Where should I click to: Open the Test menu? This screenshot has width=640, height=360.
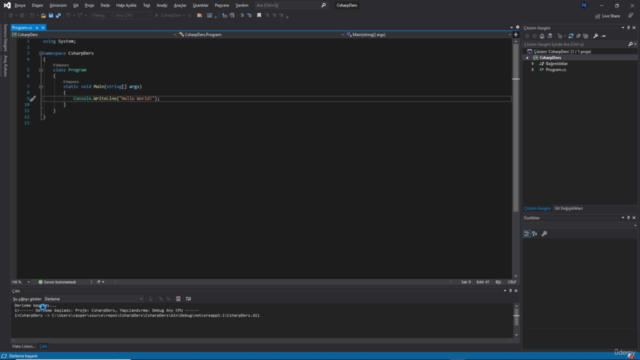[146, 5]
